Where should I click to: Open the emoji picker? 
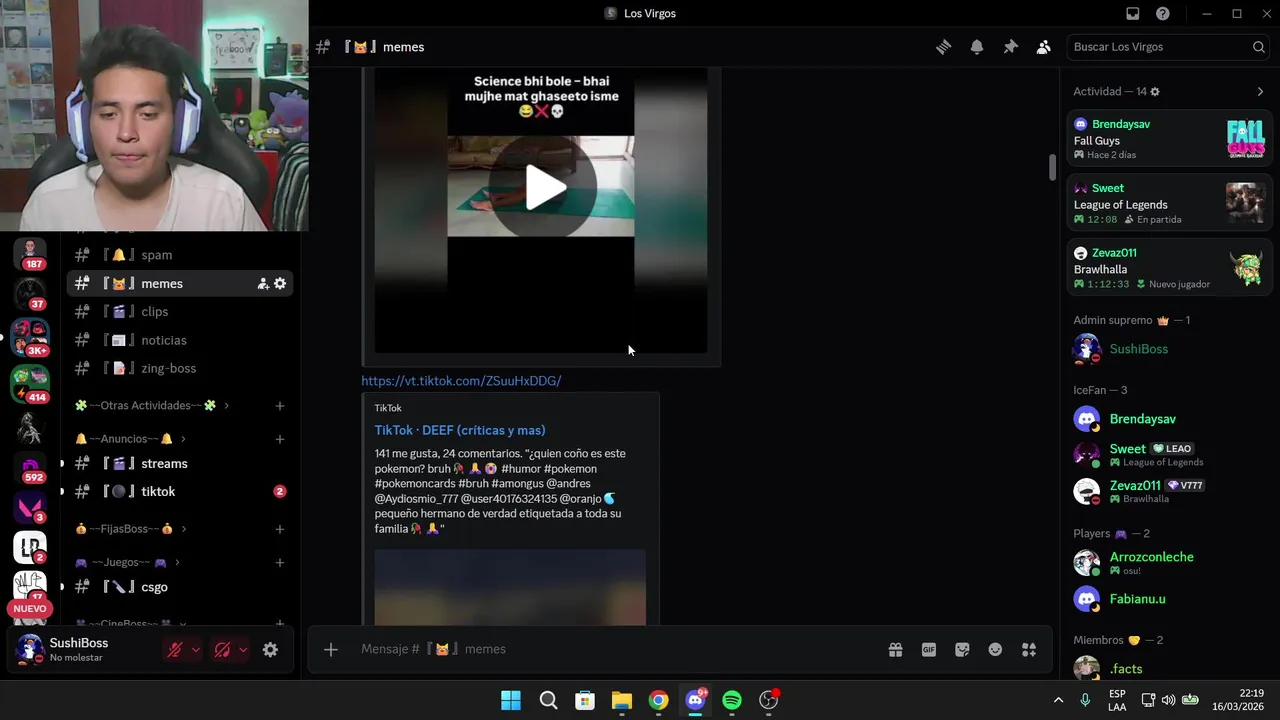point(995,649)
